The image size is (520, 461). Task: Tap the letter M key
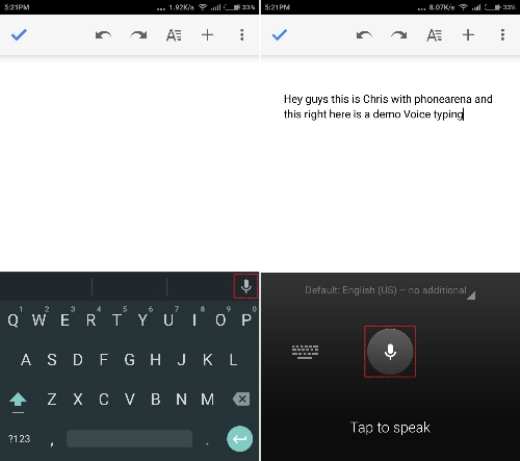(x=207, y=399)
